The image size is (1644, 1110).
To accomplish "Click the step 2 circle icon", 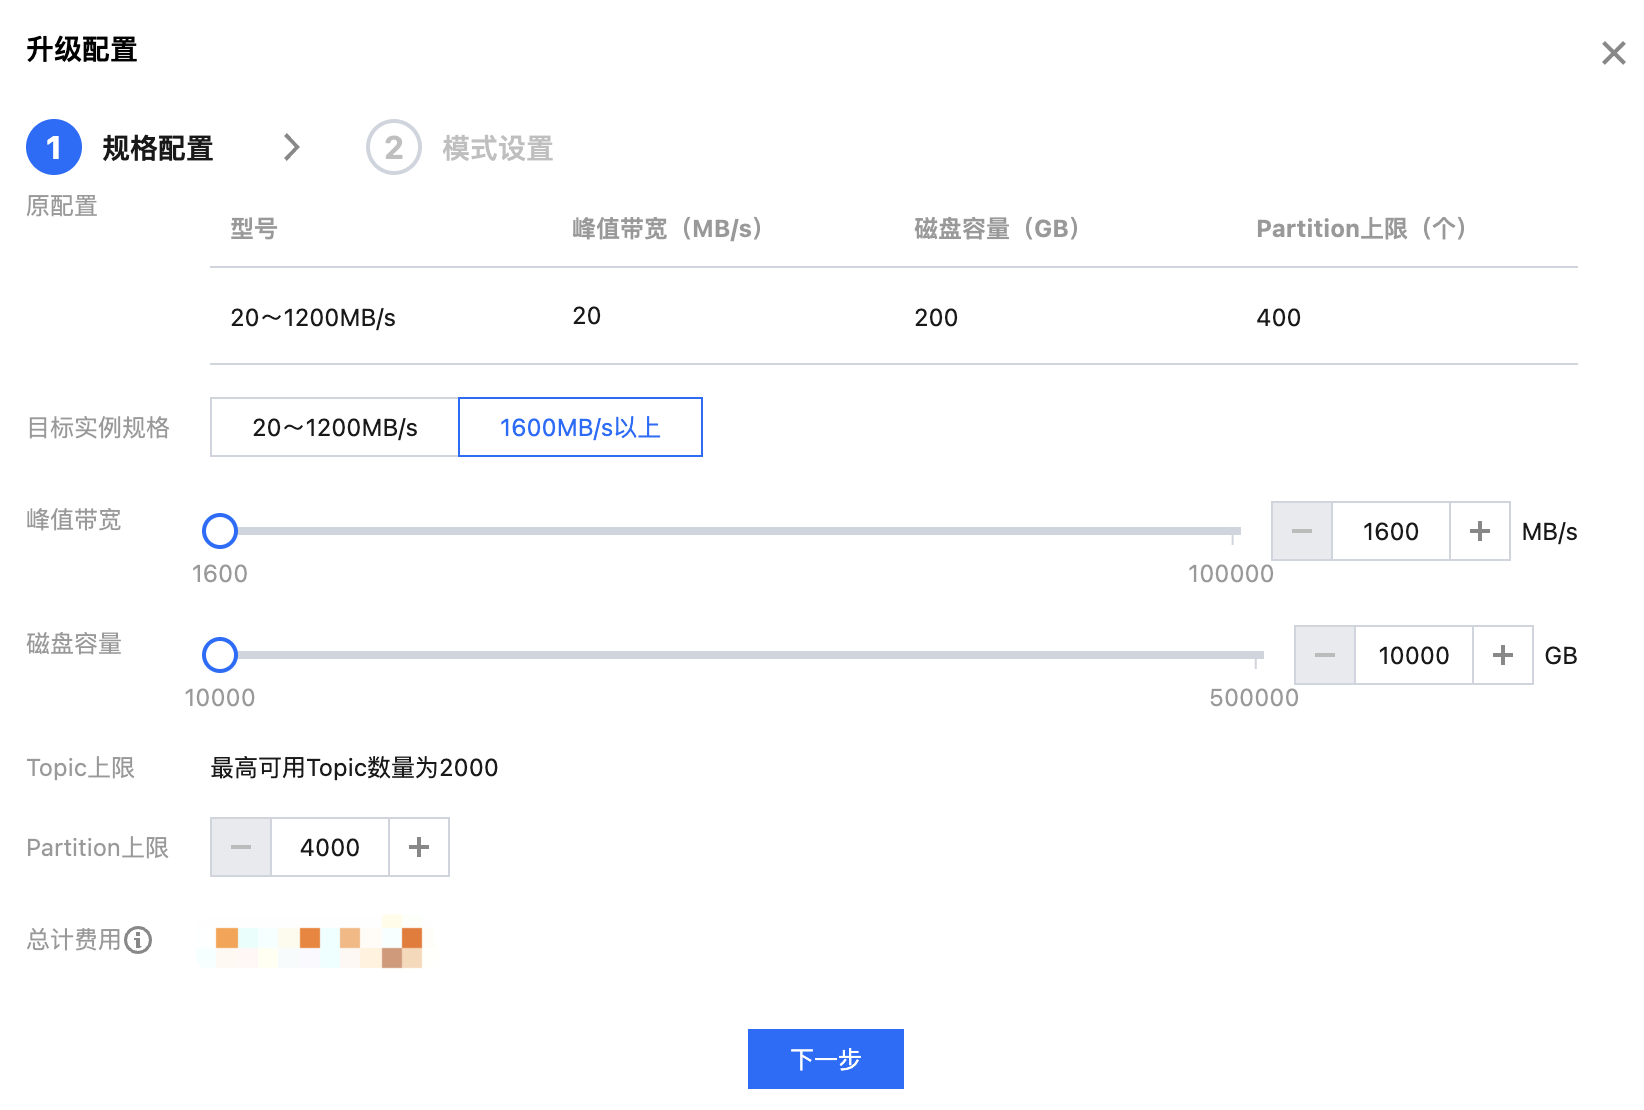I will [393, 146].
